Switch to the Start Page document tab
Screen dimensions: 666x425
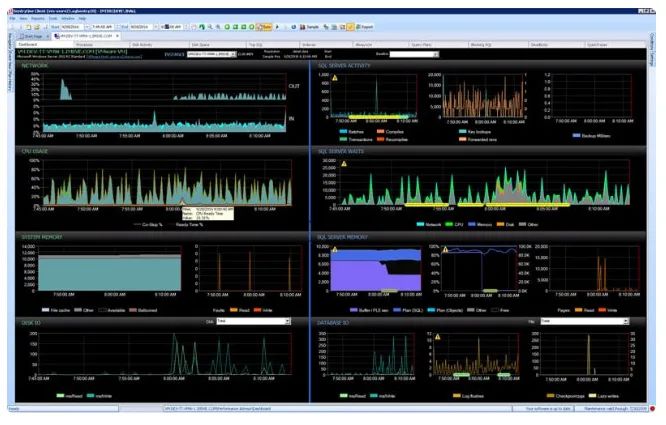click(31, 37)
